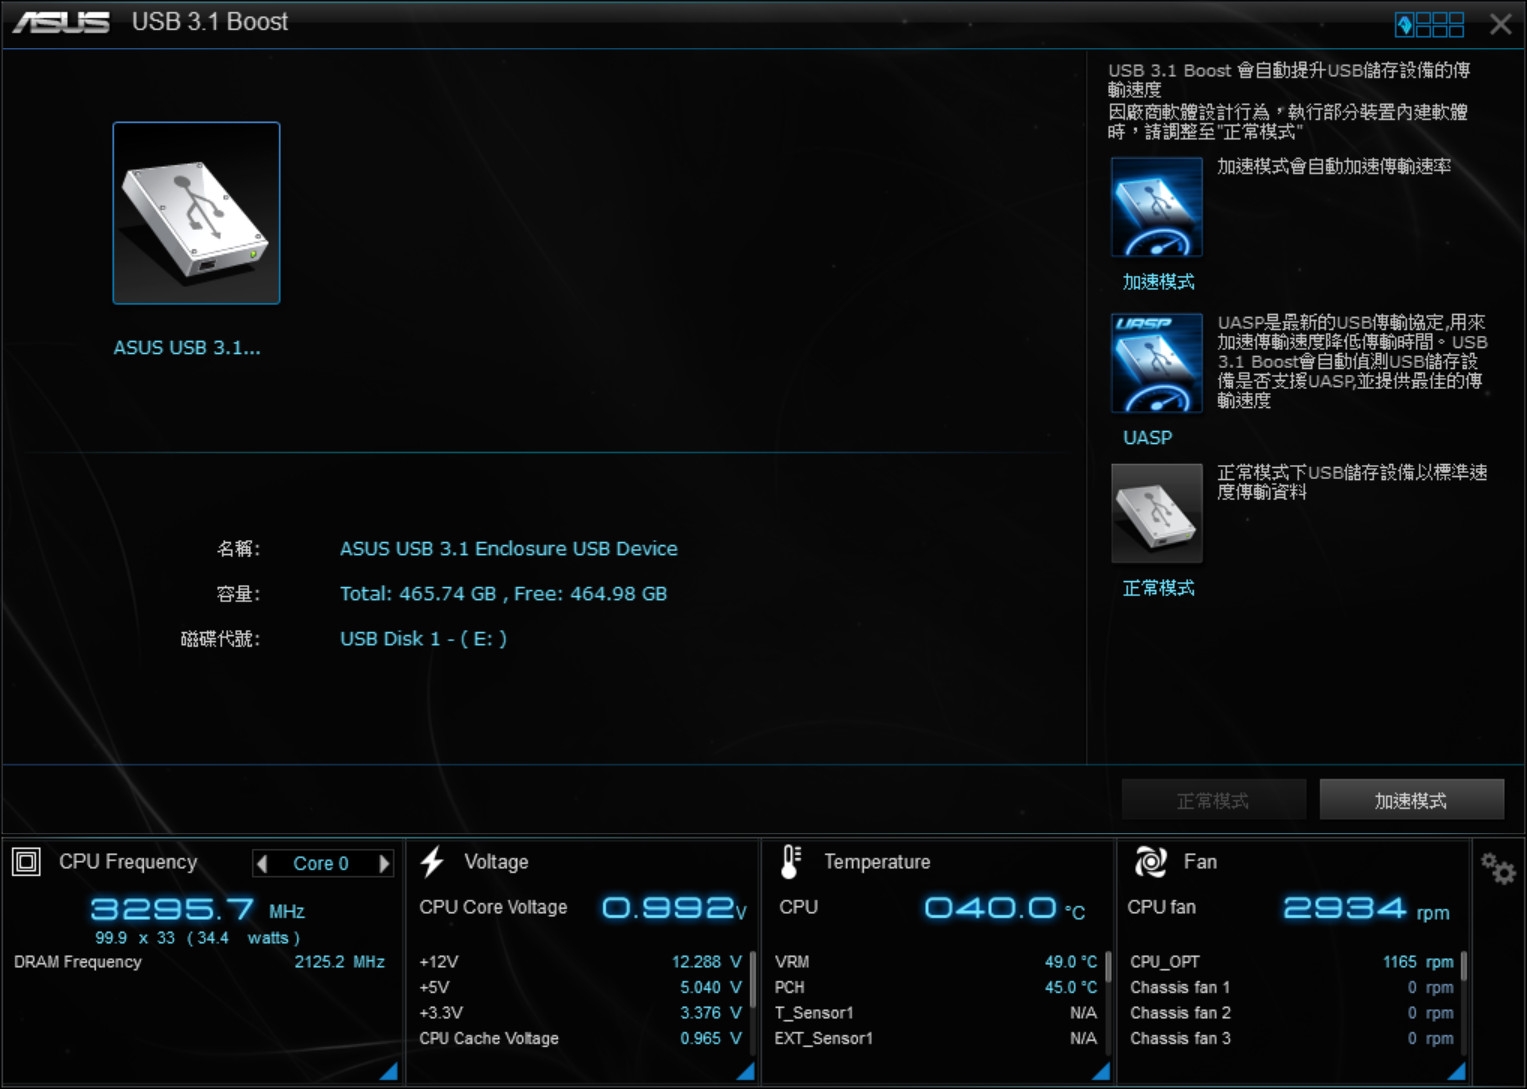Screen dimensions: 1527x1089
Task: Expand the Fan panel corner triangle
Action: point(1457,1071)
